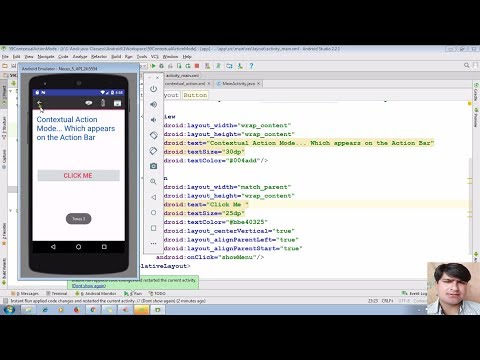Open the Terminal tool window
Image resolution: width=480 pixels, height=360 pixels.
coord(57,293)
